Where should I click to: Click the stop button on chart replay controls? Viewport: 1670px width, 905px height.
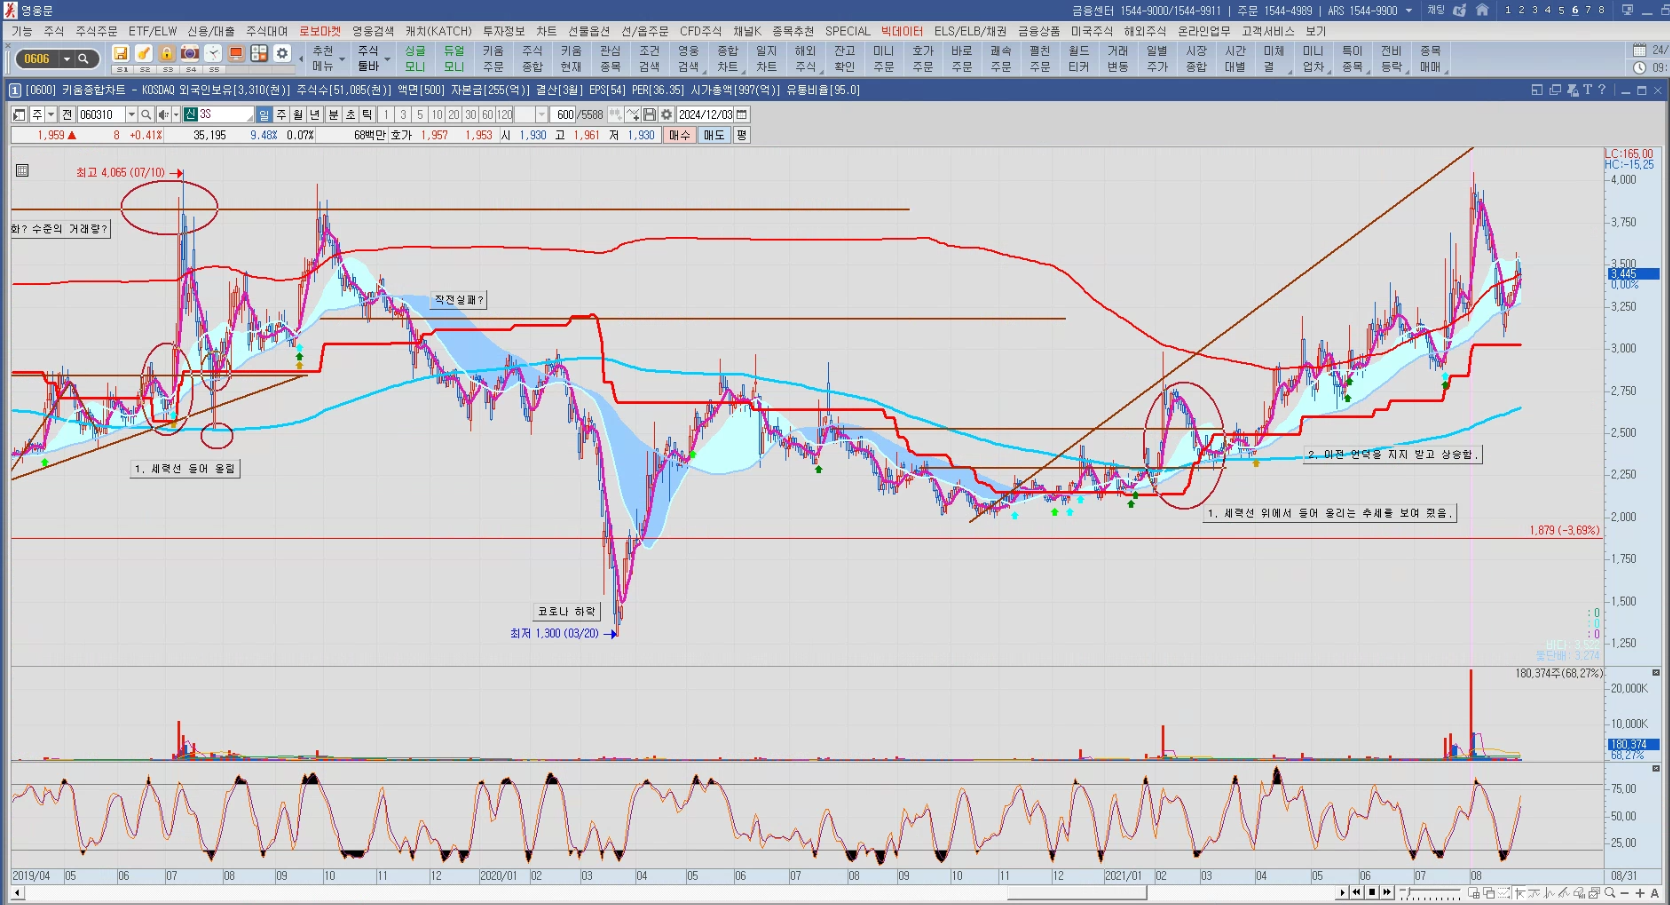coord(1372,892)
